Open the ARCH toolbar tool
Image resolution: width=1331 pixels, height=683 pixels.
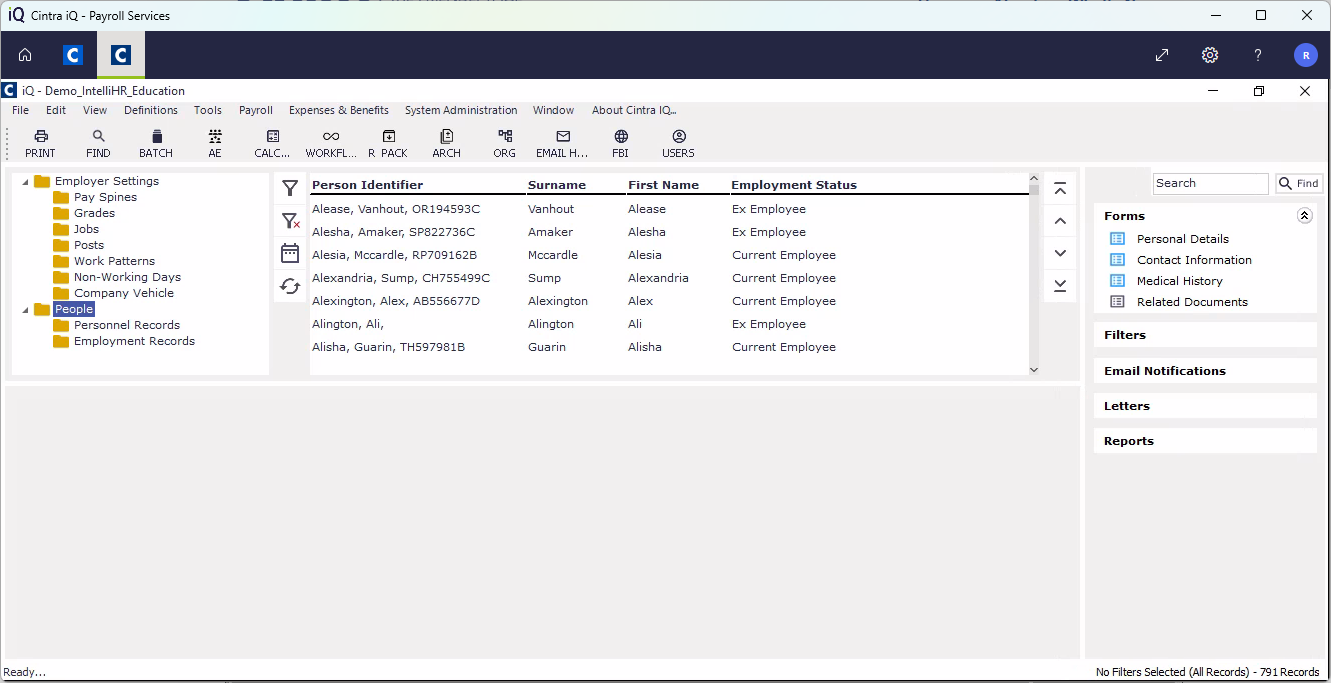[447, 143]
